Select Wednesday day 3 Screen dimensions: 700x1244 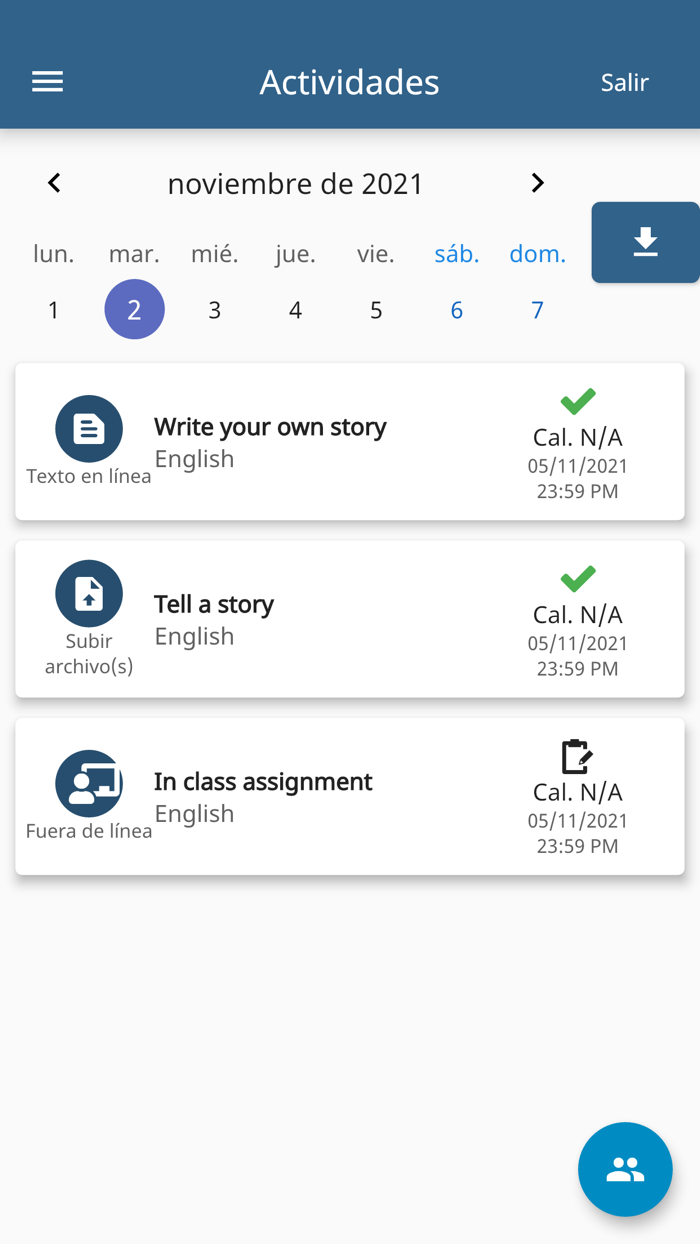pos(214,310)
